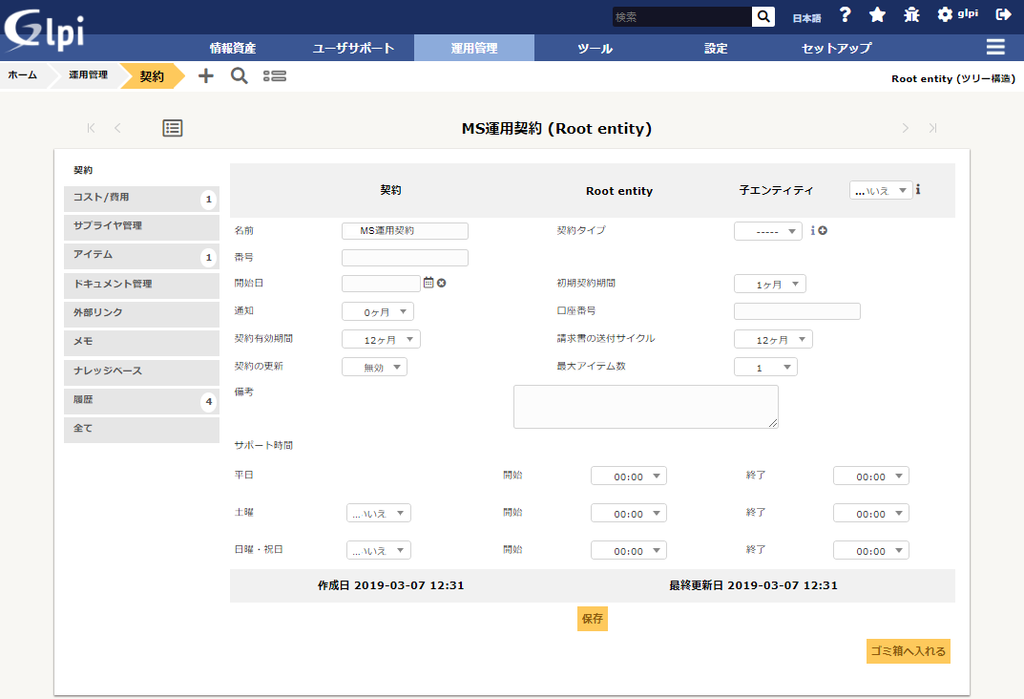Log out using the exit icon

(1004, 15)
